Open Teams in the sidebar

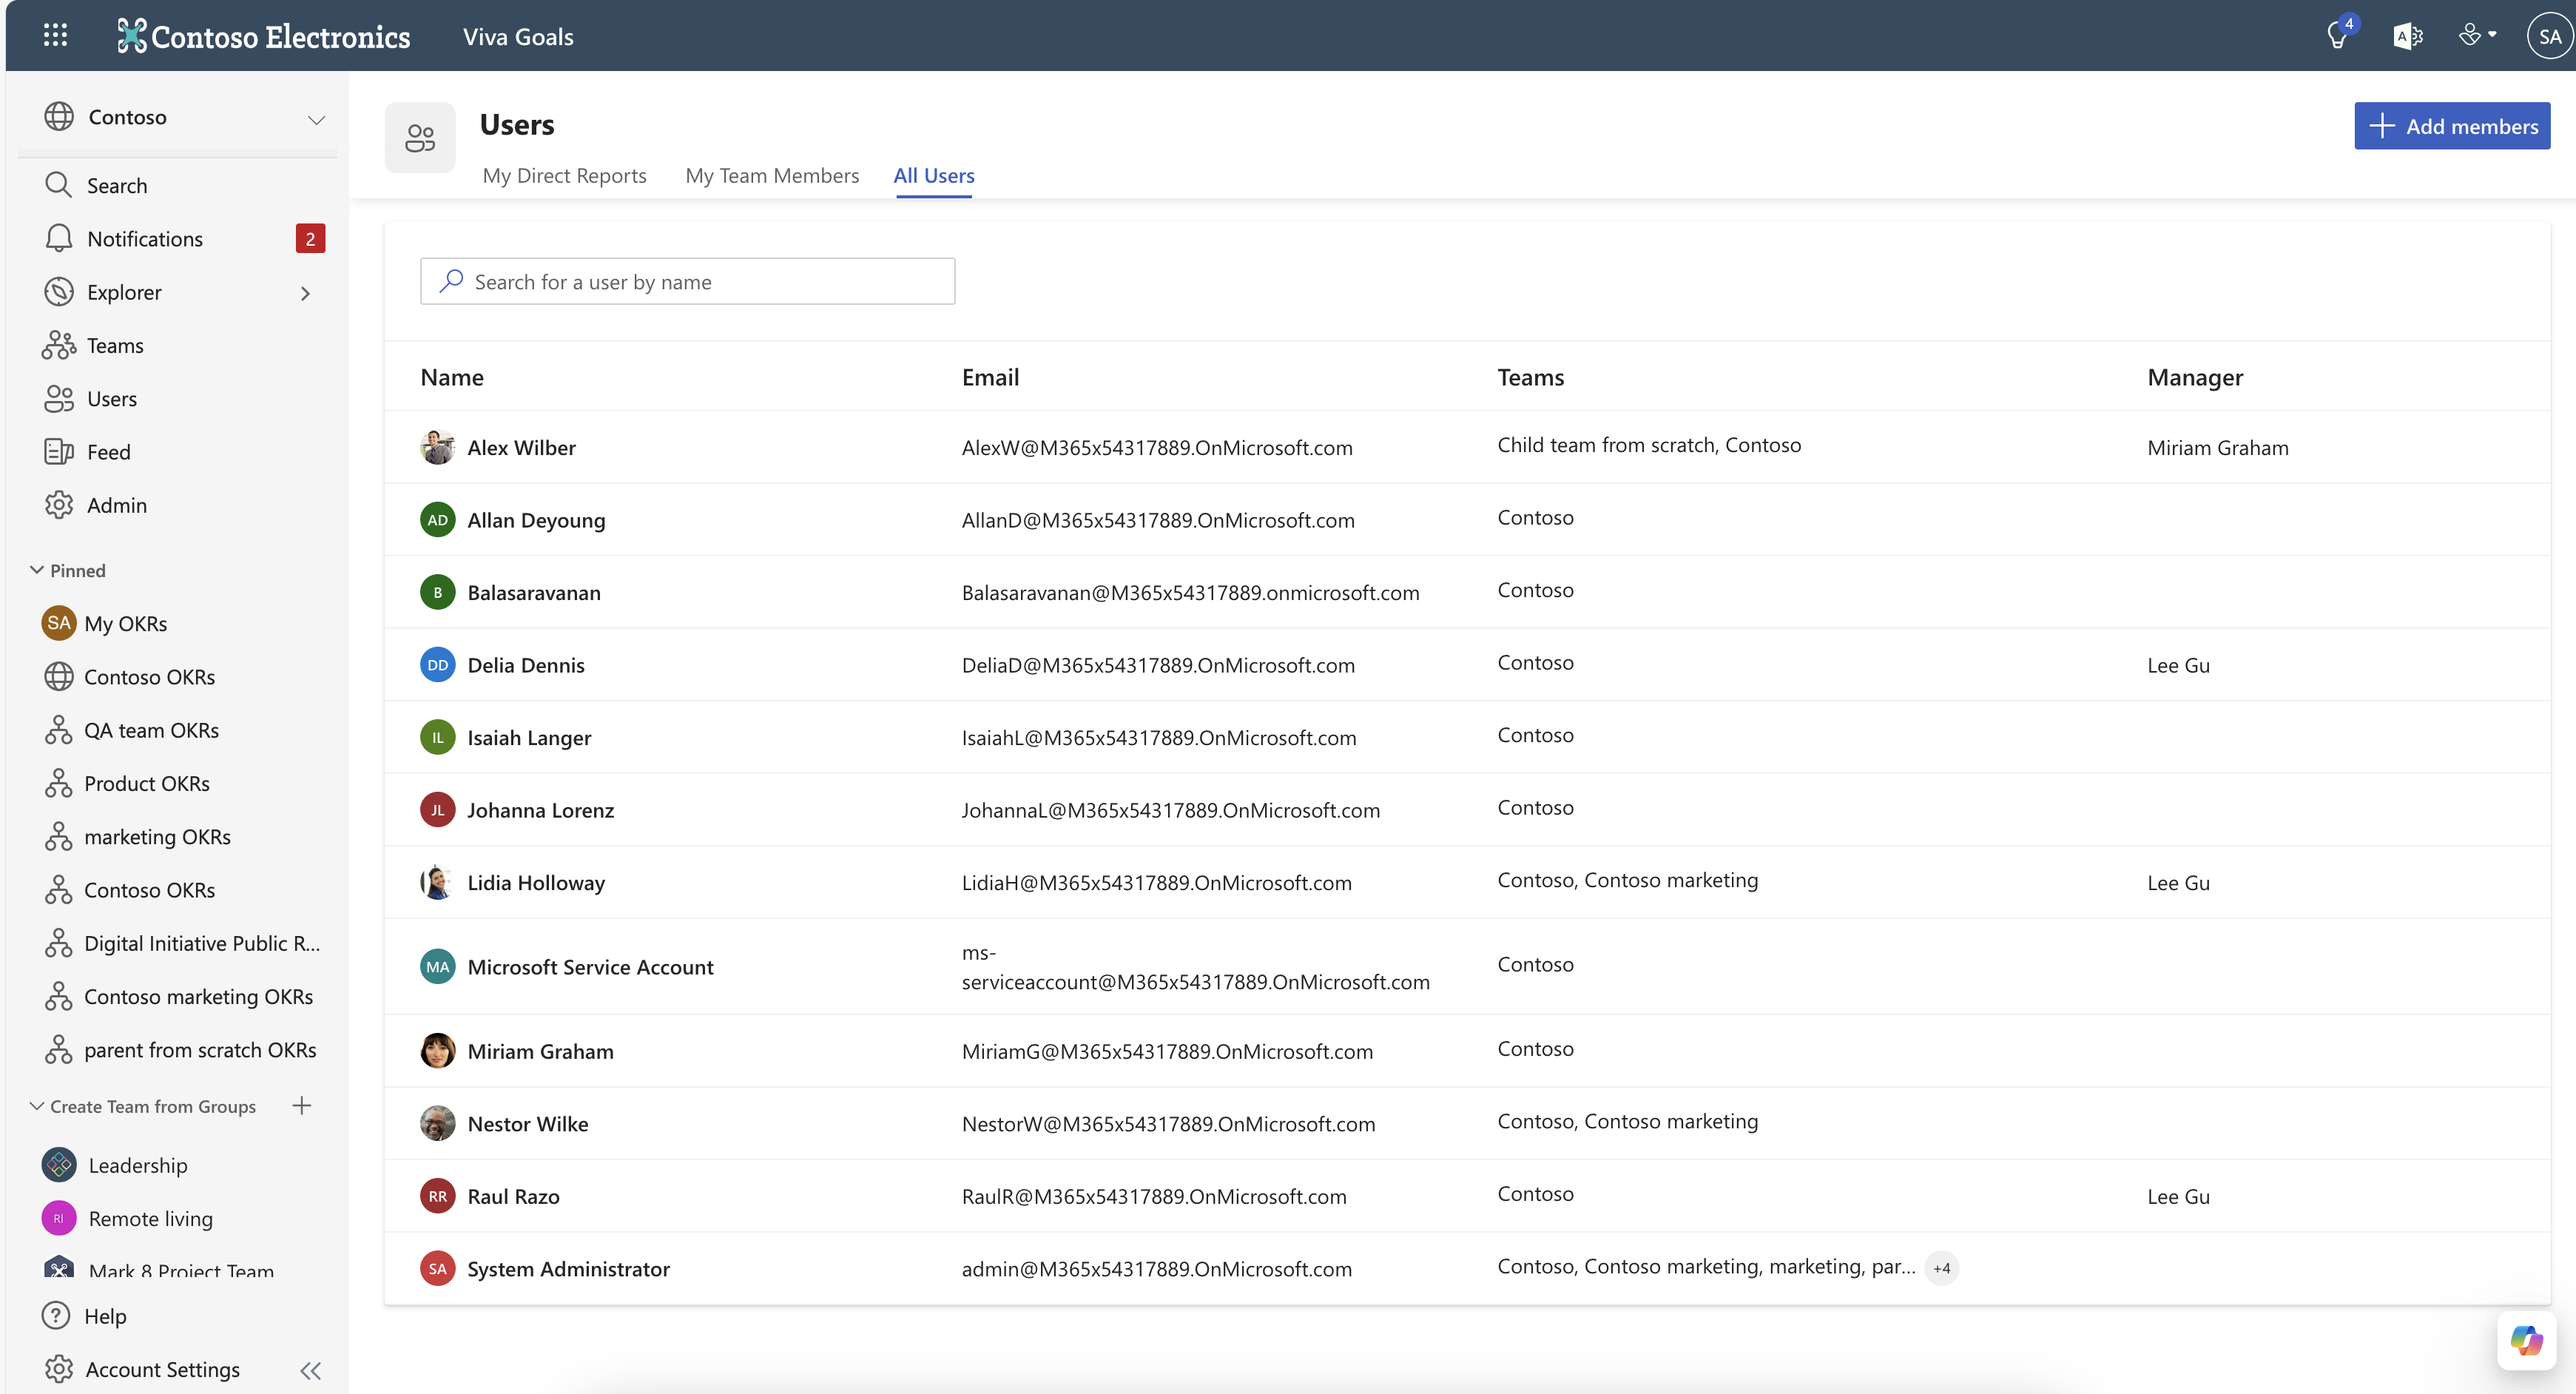click(x=115, y=345)
